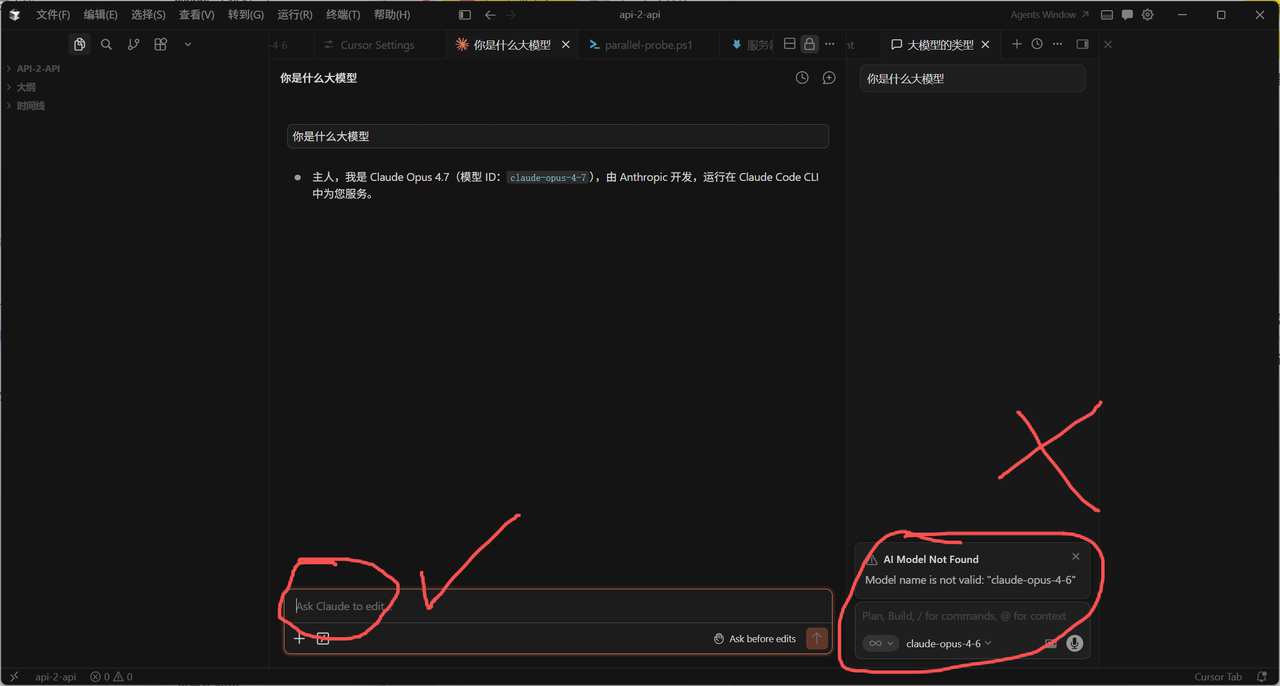This screenshot has width=1280, height=686.
Task: Open Agents Window link
Action: click(1050, 15)
